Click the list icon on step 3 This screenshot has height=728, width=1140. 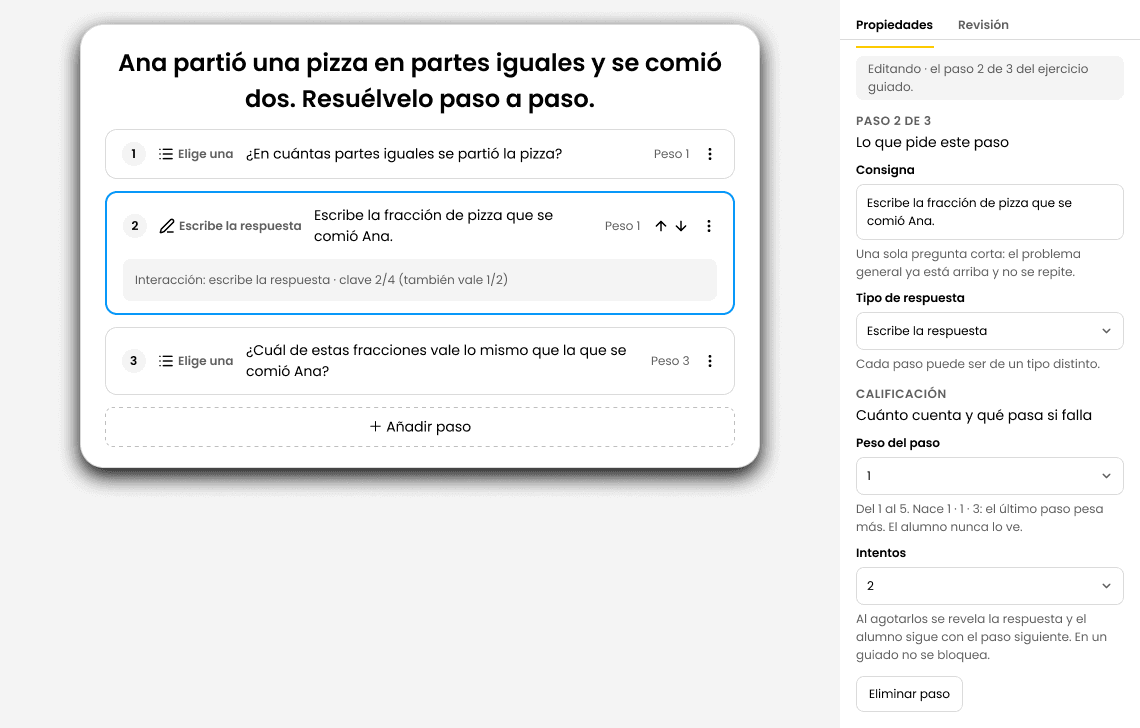click(x=166, y=361)
